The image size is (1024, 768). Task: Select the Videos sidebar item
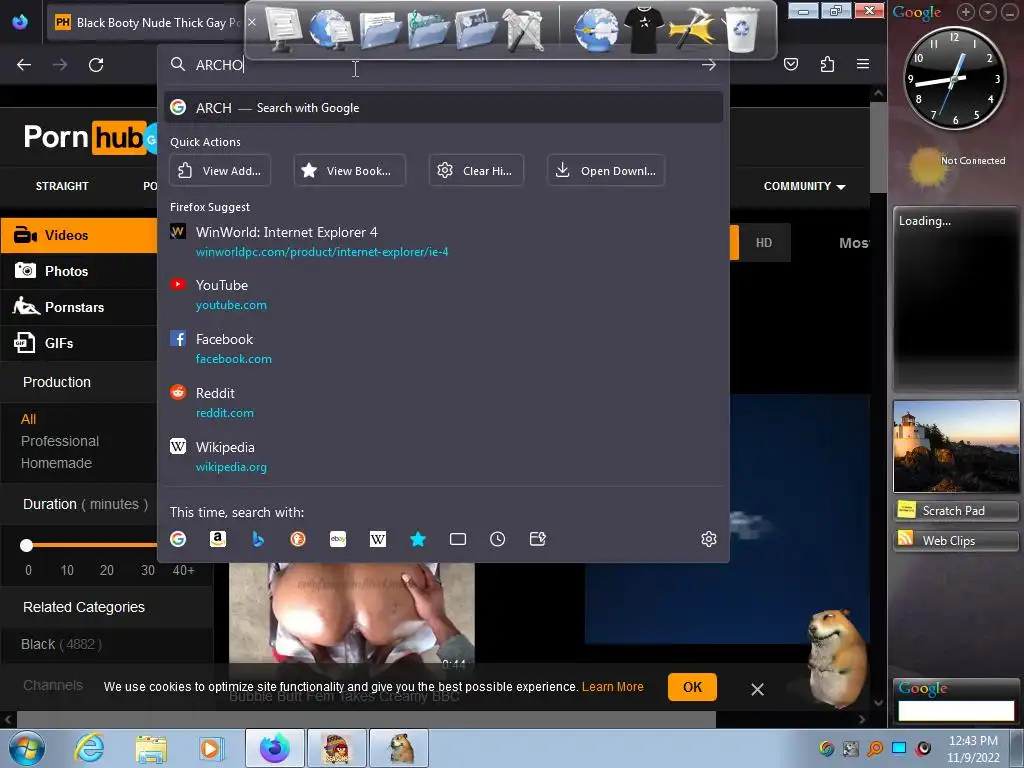[x=78, y=235]
